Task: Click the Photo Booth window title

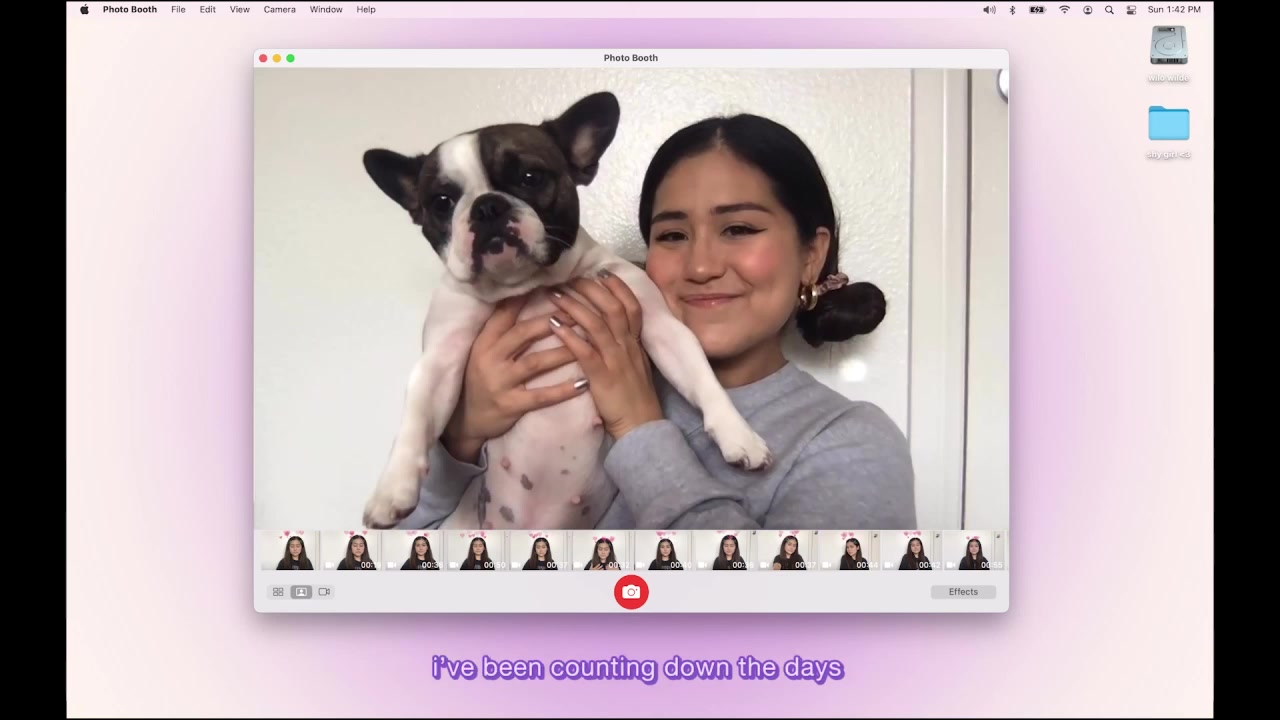Action: (631, 58)
